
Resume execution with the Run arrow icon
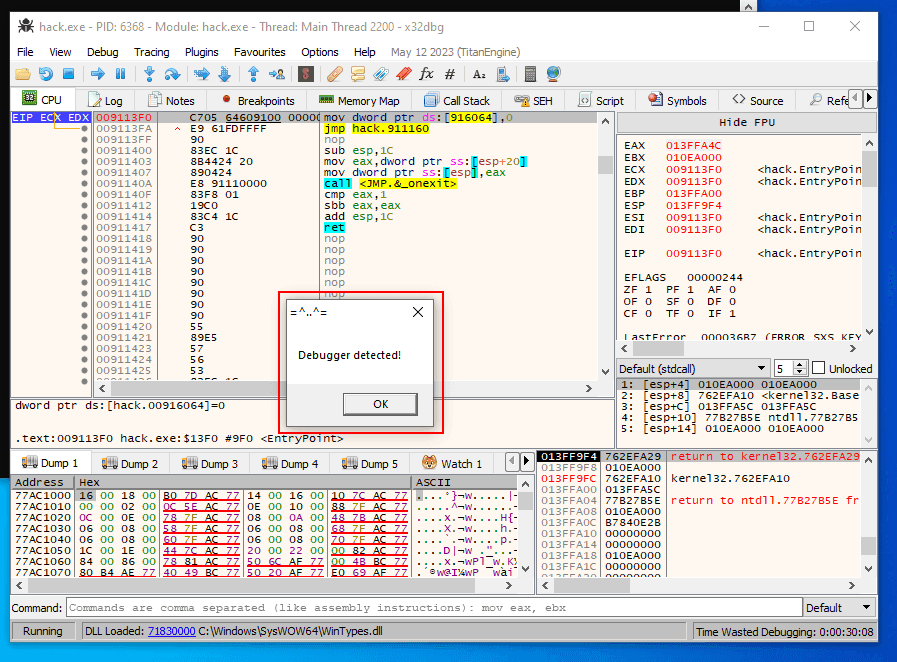pos(99,74)
